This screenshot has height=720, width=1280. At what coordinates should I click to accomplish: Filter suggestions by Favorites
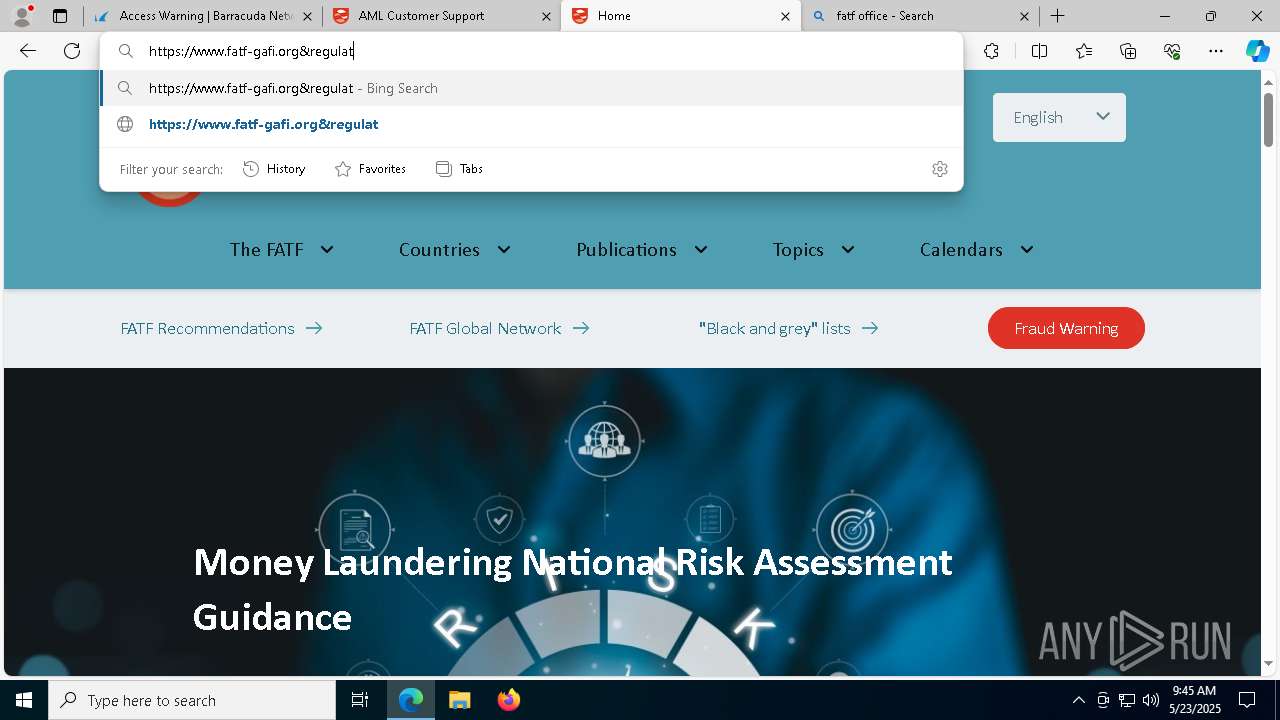click(x=370, y=169)
